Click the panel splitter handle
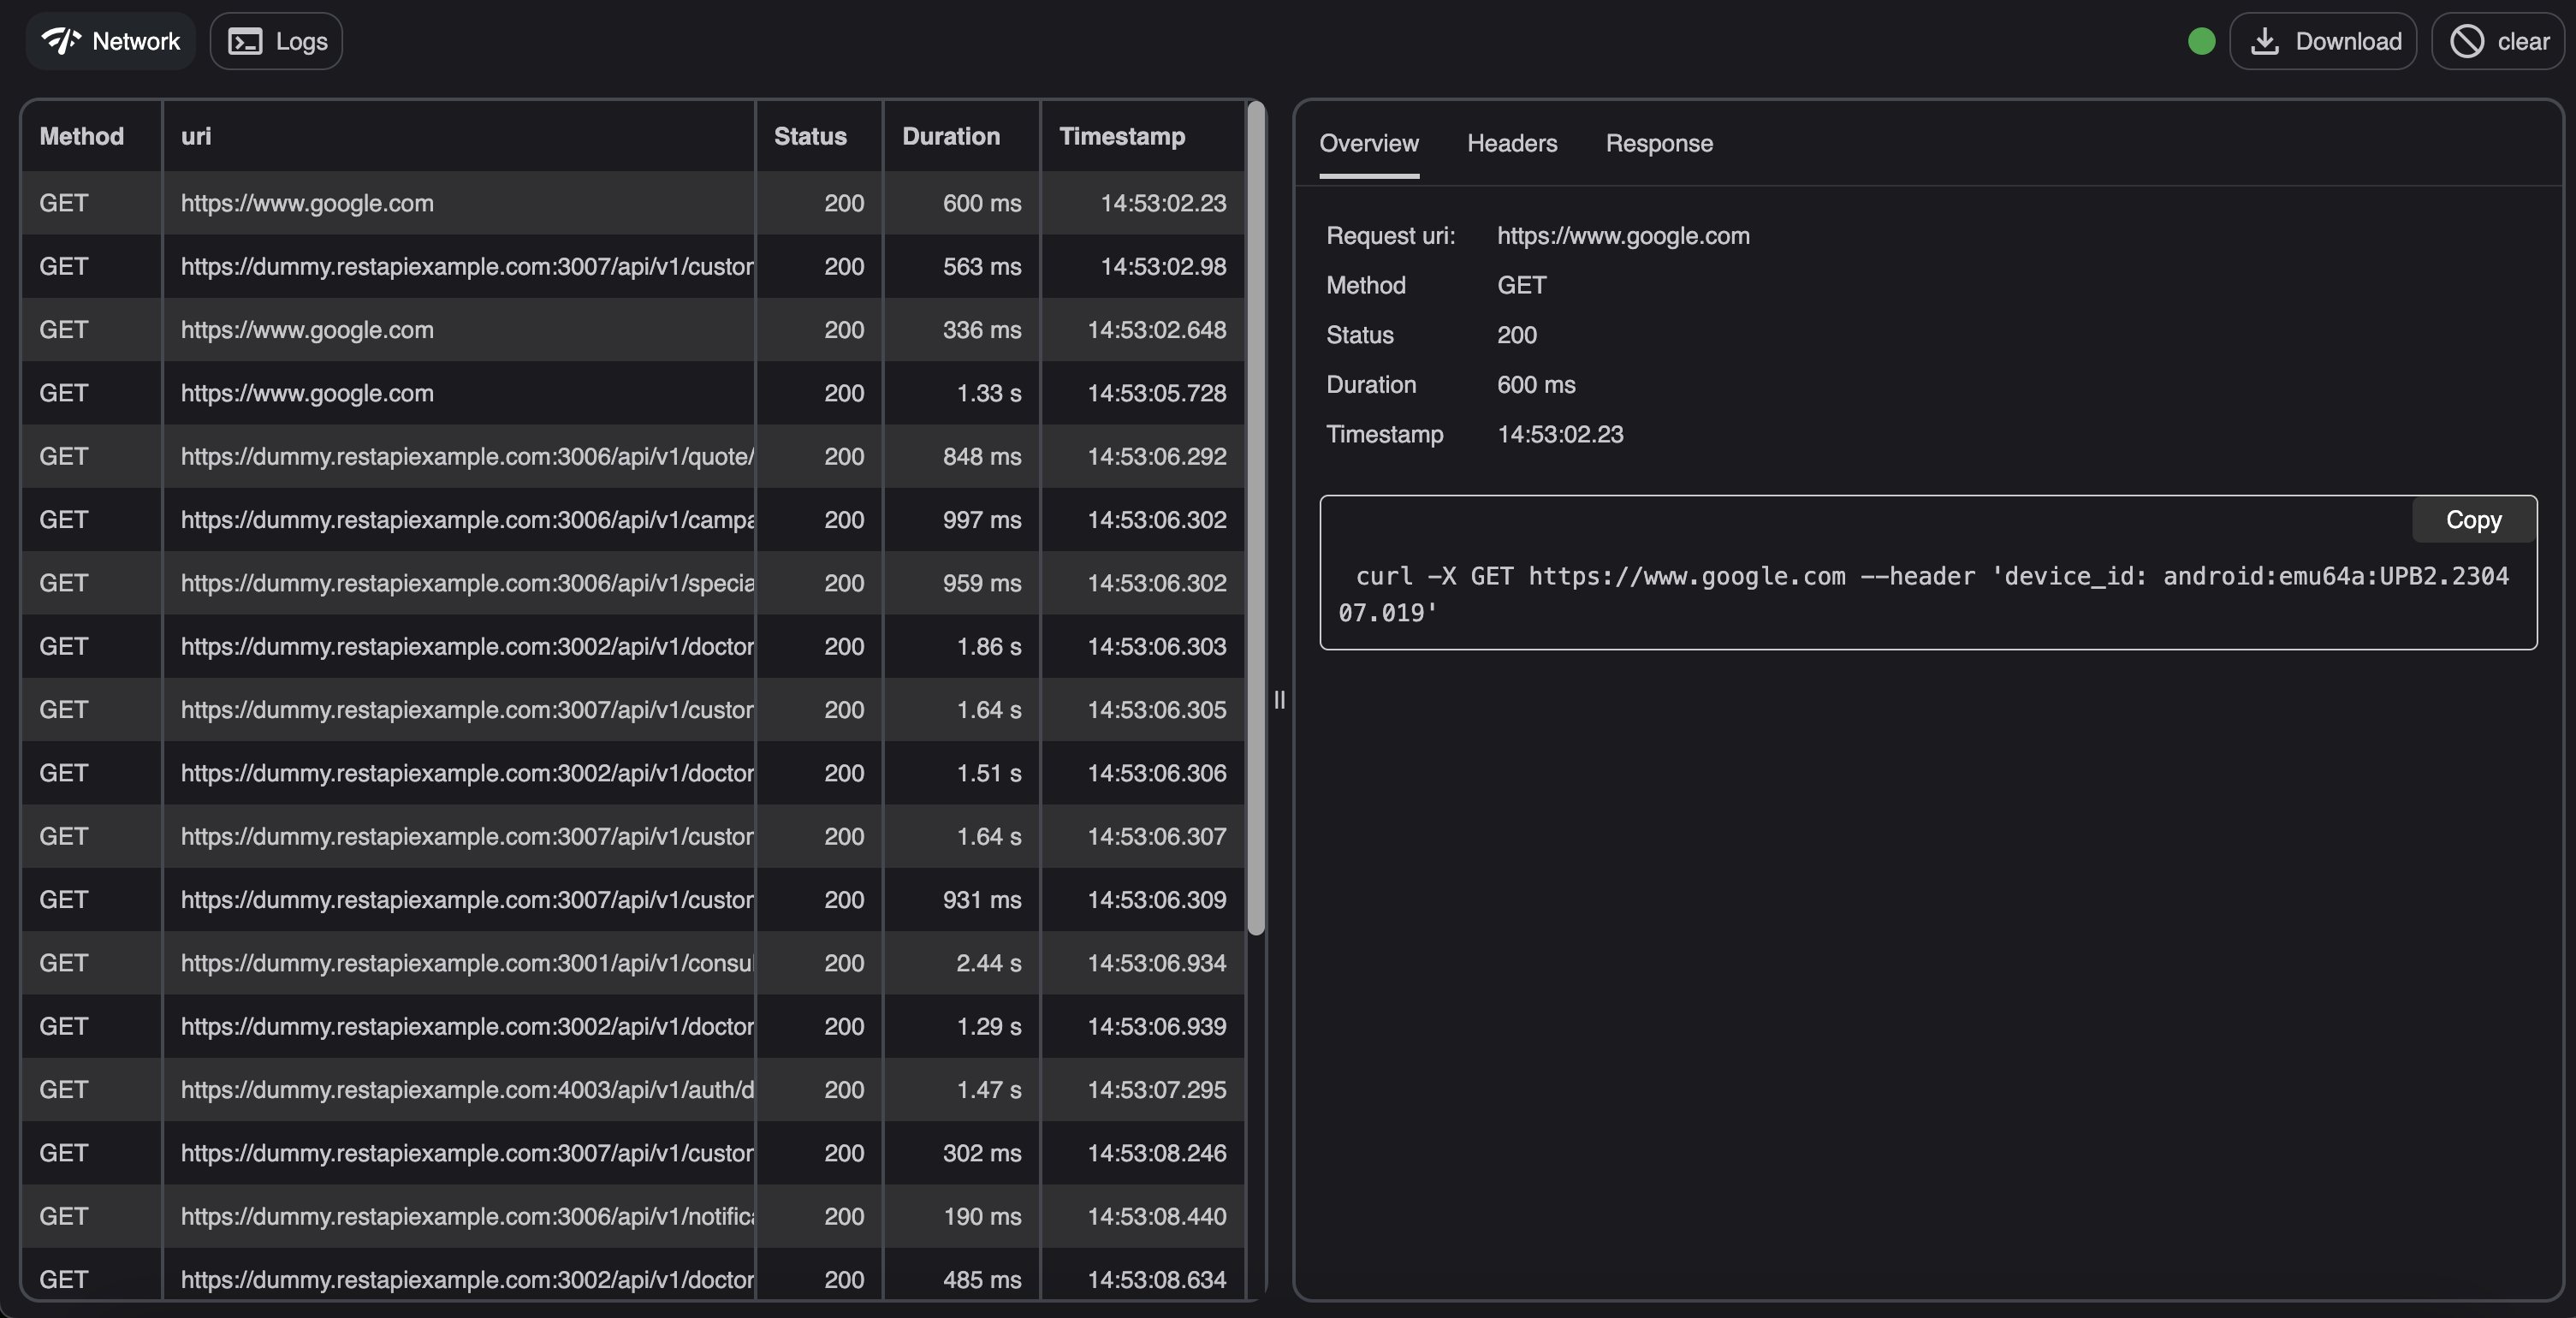 tap(1279, 699)
